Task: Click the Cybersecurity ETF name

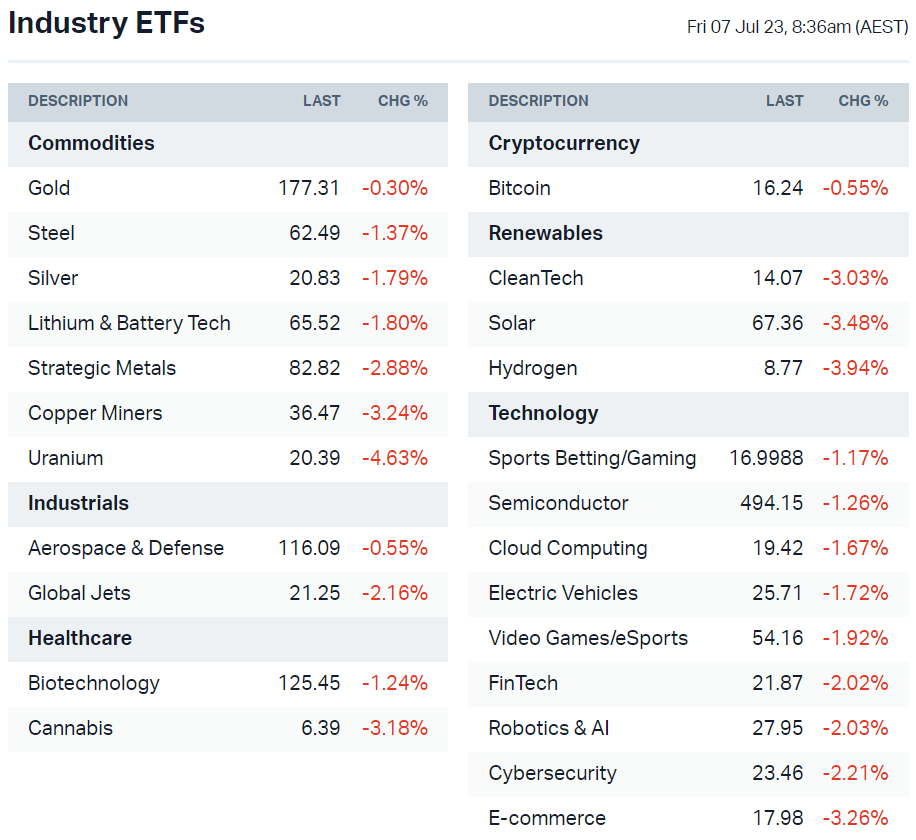Action: pyautogui.click(x=552, y=773)
